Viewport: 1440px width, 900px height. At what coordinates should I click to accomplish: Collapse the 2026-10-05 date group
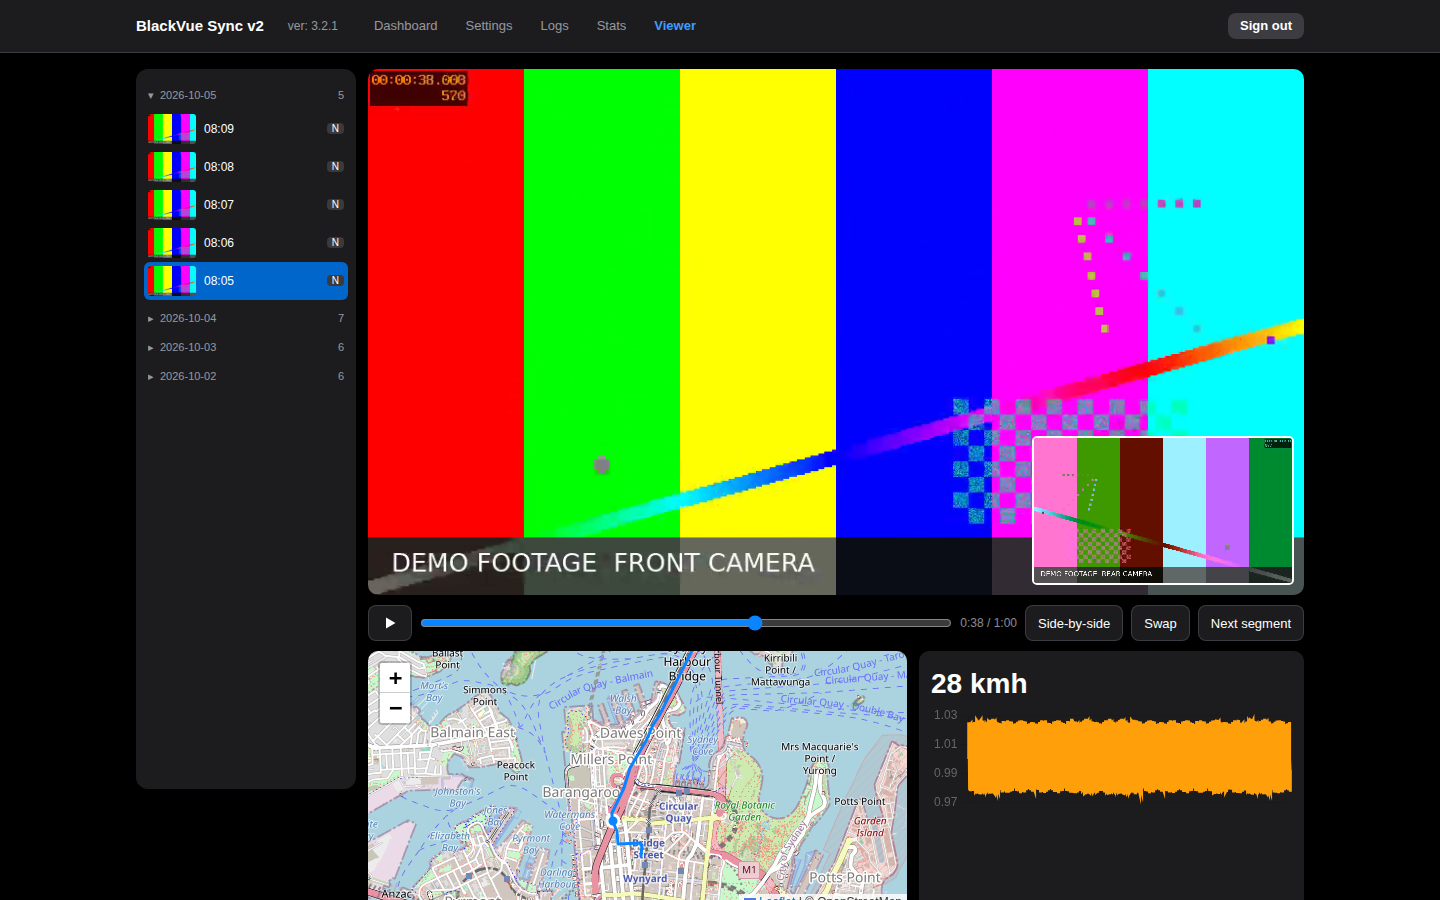246,95
